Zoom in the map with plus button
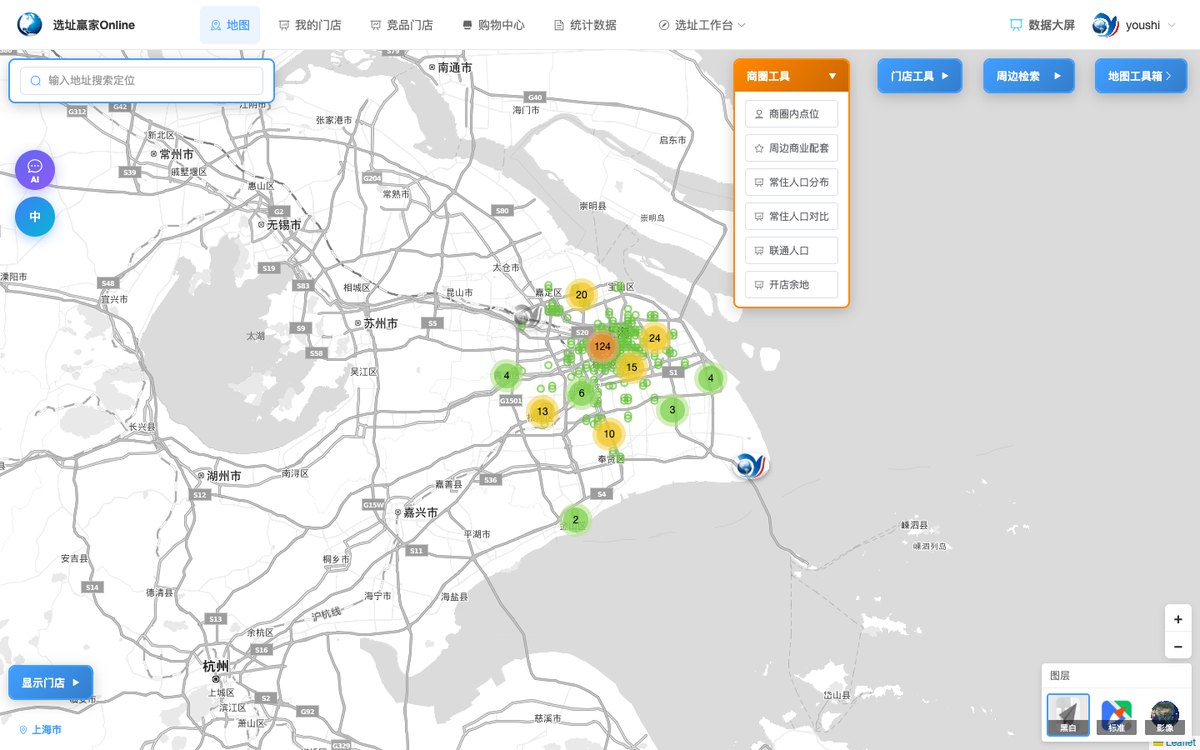This screenshot has height=750, width=1200. click(x=1178, y=619)
